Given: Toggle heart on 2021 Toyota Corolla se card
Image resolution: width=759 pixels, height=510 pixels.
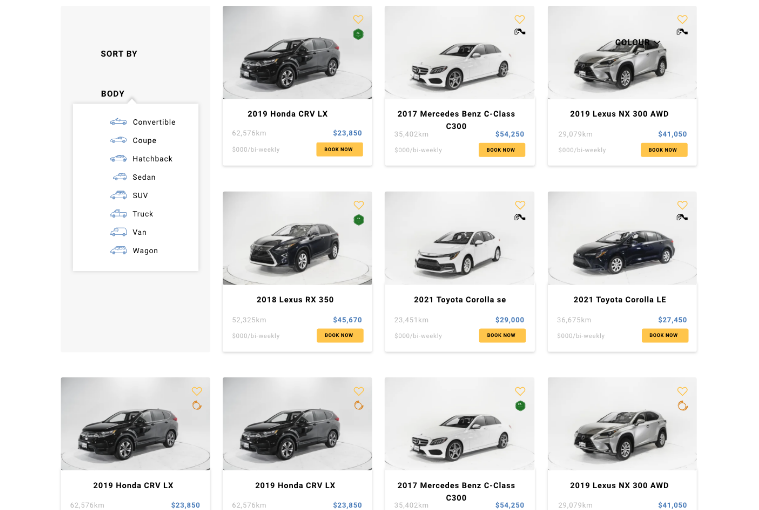Looking at the screenshot, I should point(520,205).
